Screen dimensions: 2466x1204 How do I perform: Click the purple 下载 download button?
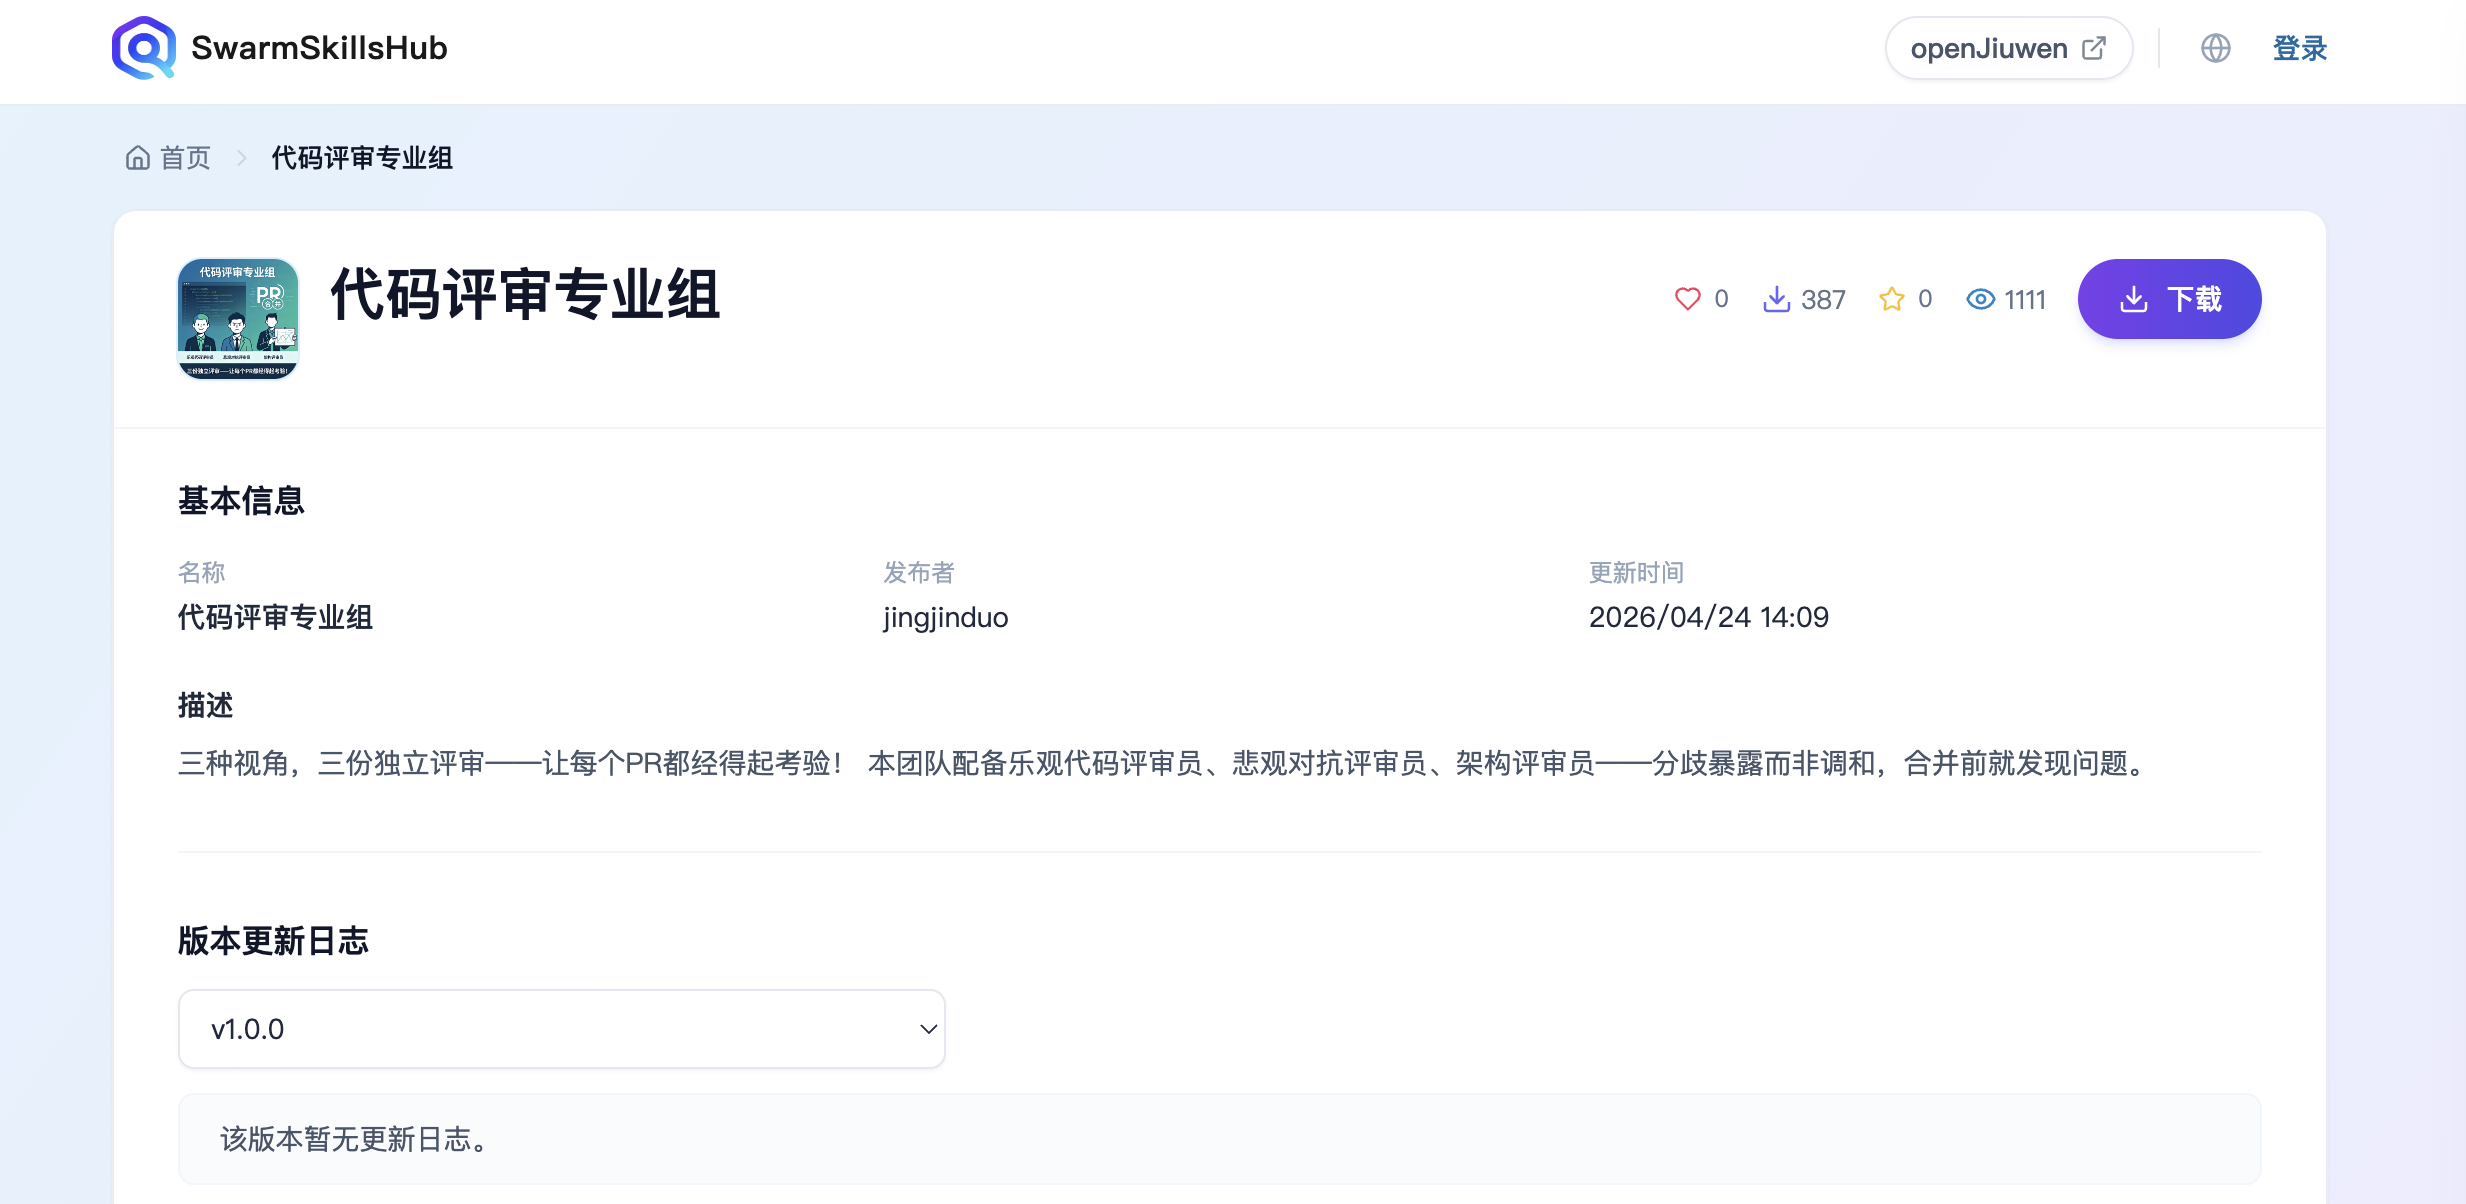pos(2169,299)
